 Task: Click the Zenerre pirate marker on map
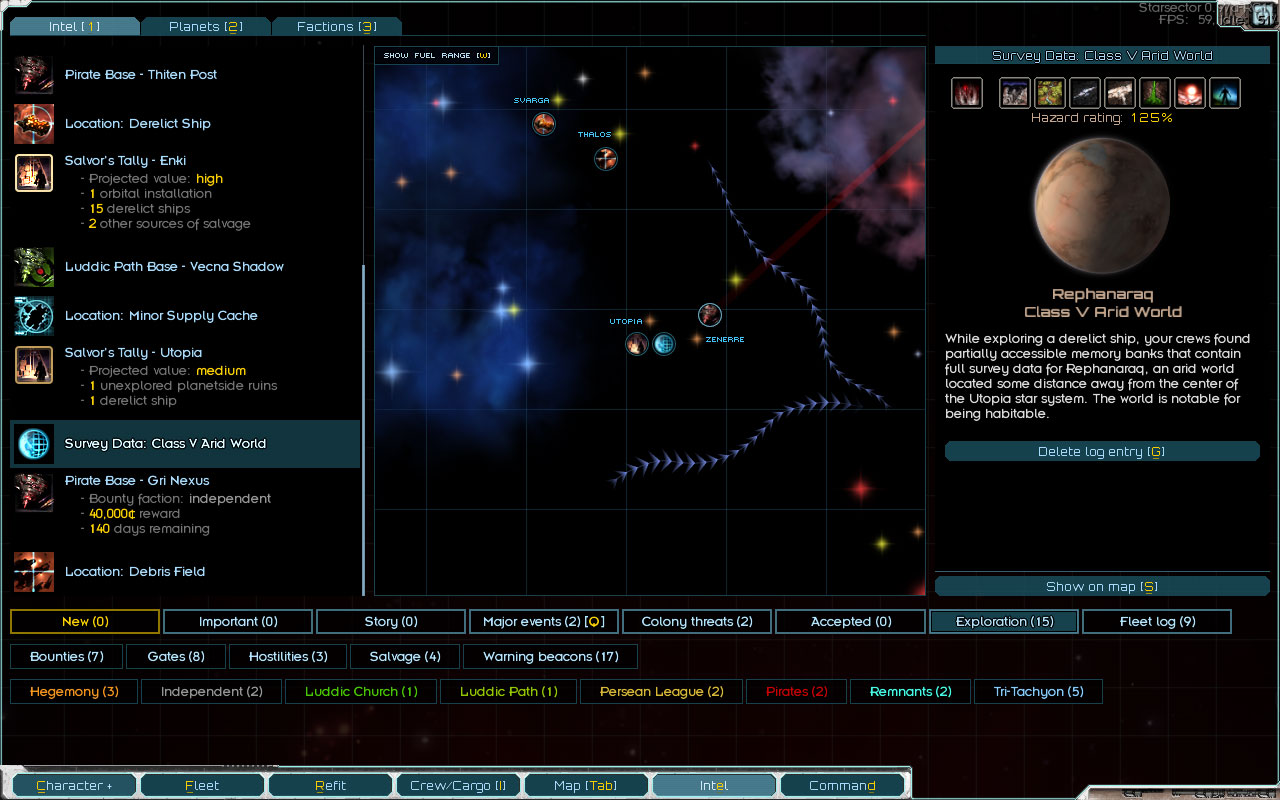(x=710, y=315)
